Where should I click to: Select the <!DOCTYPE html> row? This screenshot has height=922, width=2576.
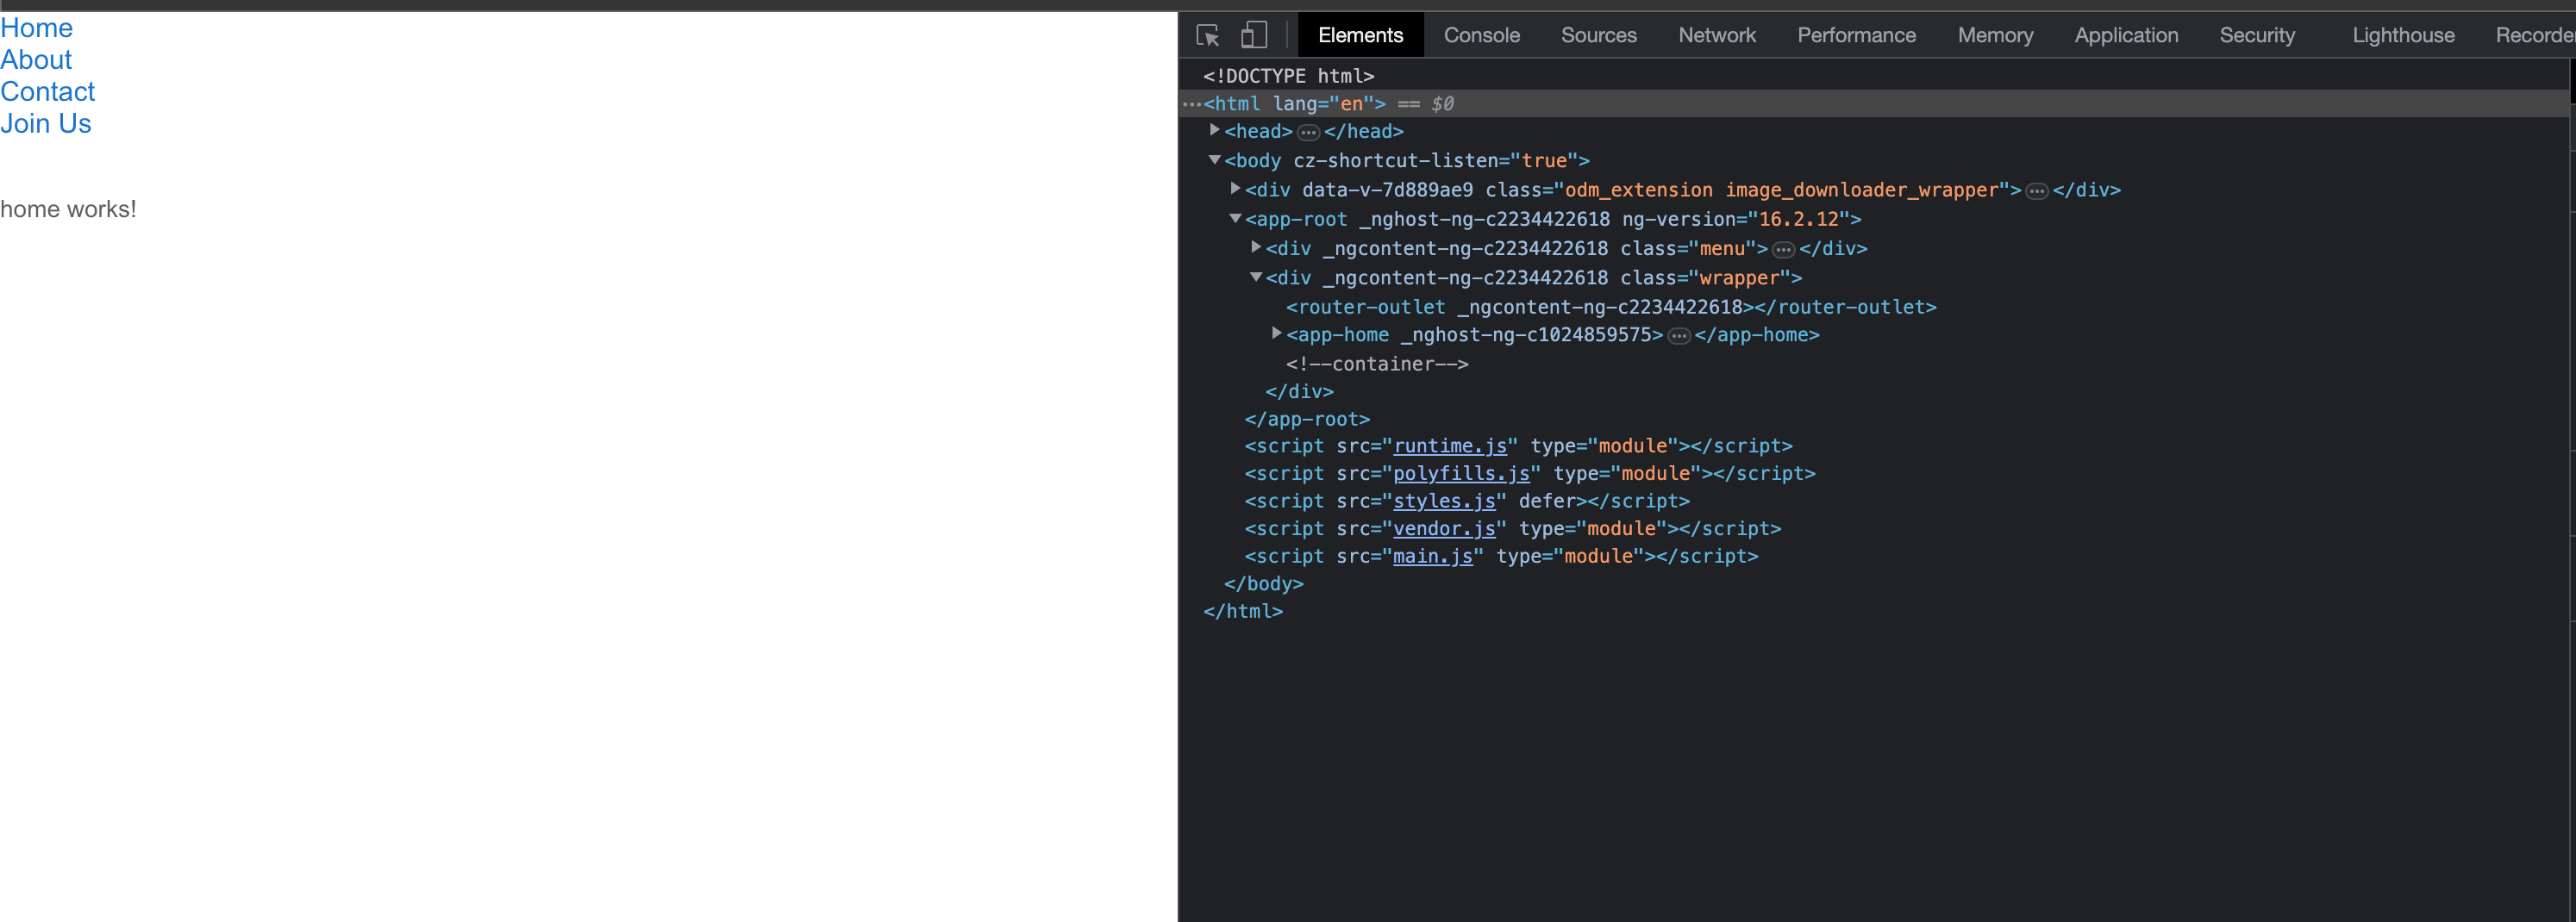pos(1288,76)
